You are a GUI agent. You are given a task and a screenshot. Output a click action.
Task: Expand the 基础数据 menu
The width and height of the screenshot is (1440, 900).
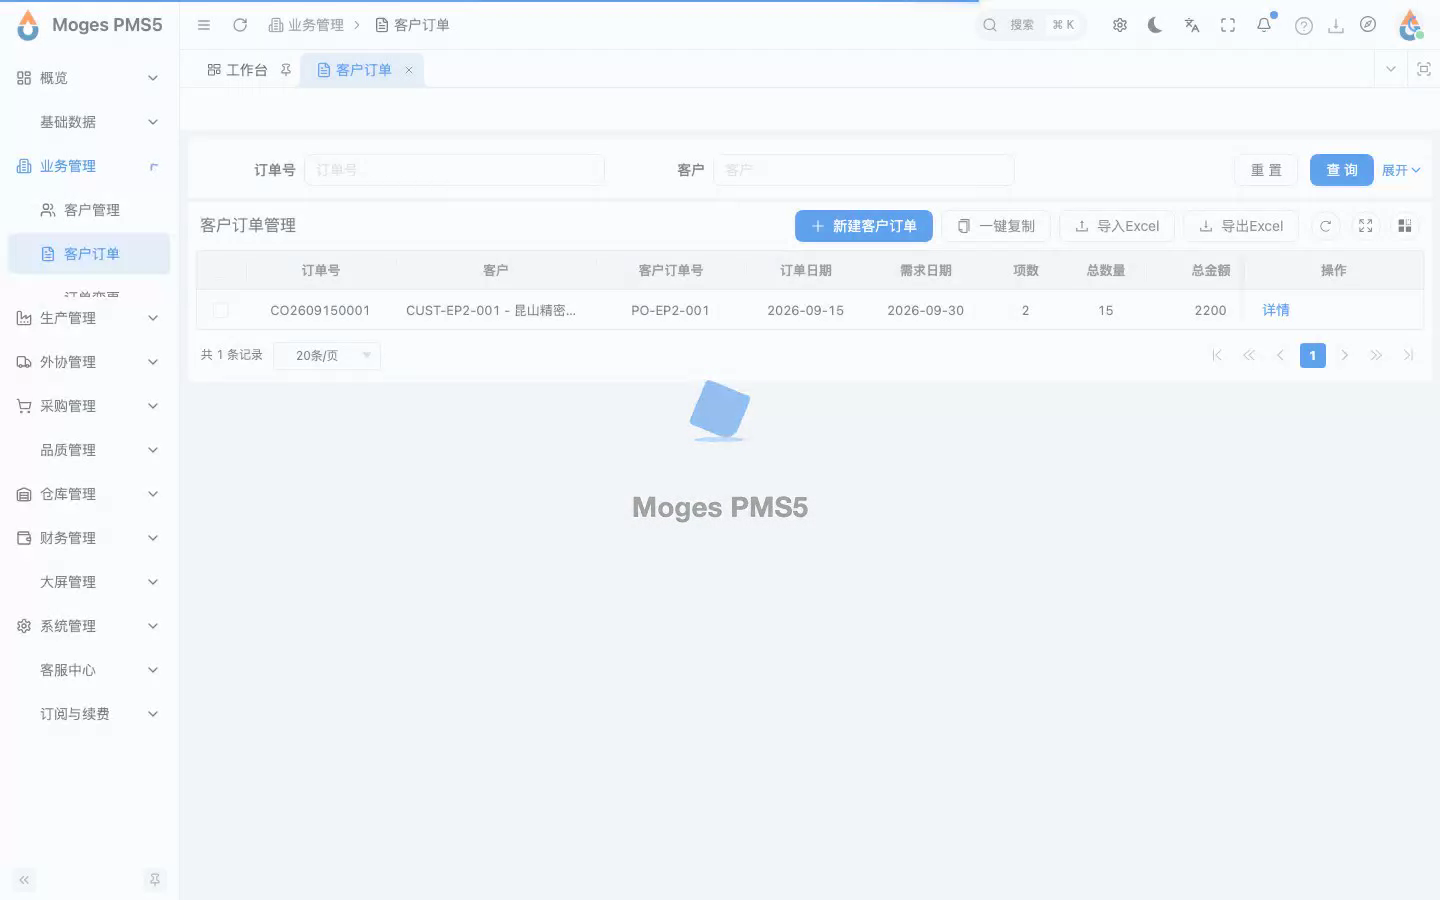click(89, 122)
